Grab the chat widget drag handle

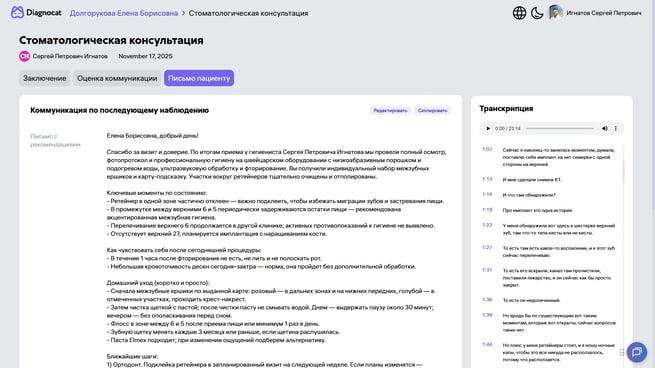point(622,353)
